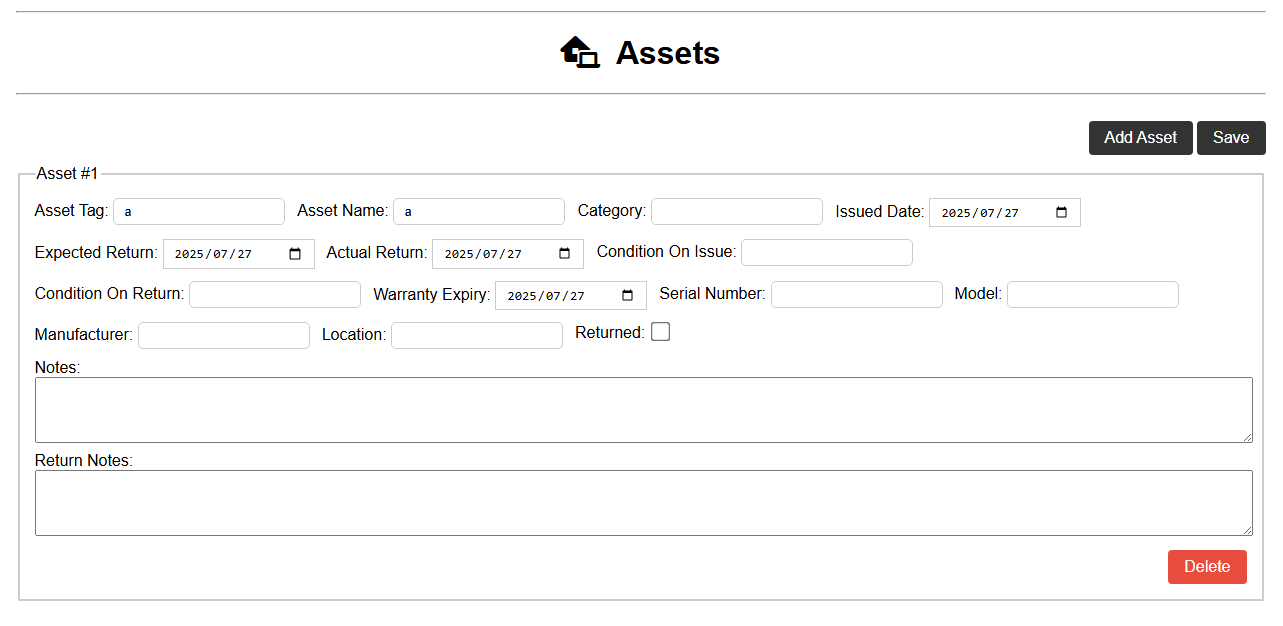Open the Actual Return date picker dropdown
Screen dimensions: 1283x626
565,253
